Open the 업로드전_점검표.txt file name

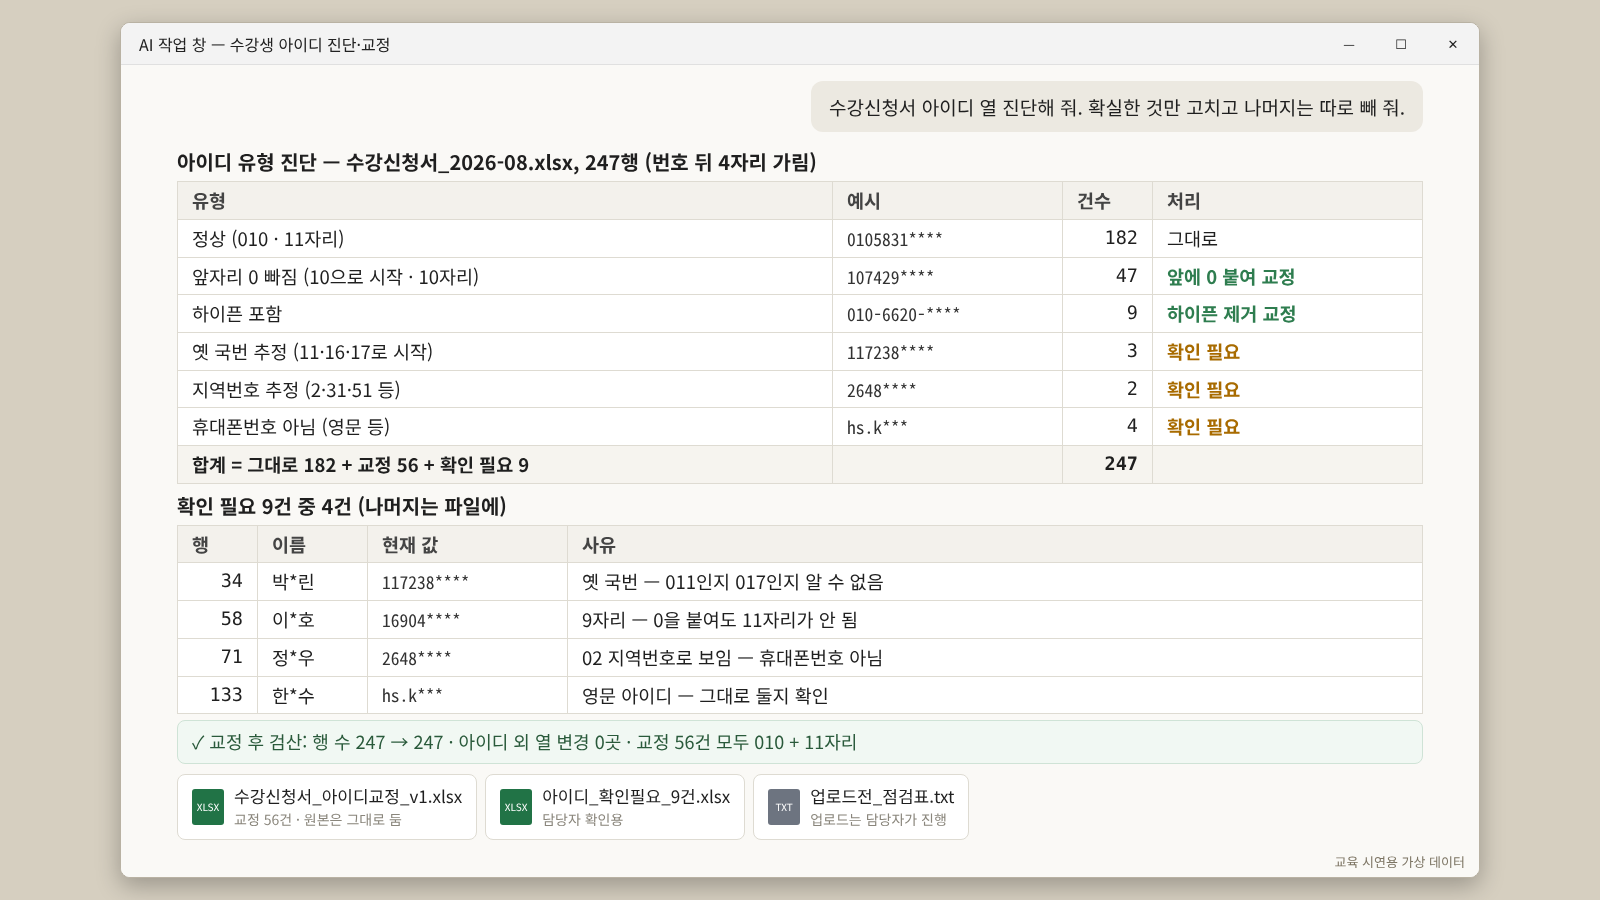tap(882, 797)
